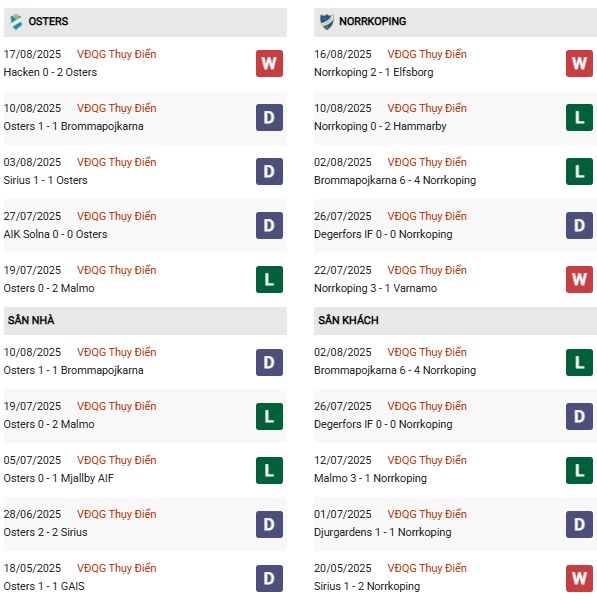Select the Brommapojkarna 6-4 Norrkoping result under NORRKOPING
Viewport: 597px width, 602px height.
coord(395,180)
